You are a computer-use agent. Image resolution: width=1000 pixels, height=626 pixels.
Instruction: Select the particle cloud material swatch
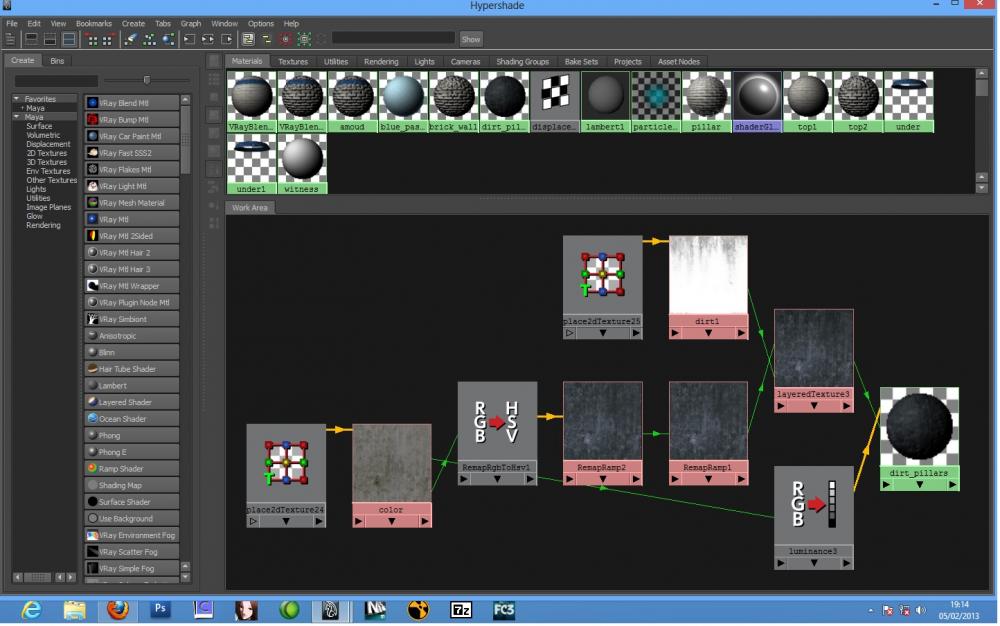tap(656, 101)
